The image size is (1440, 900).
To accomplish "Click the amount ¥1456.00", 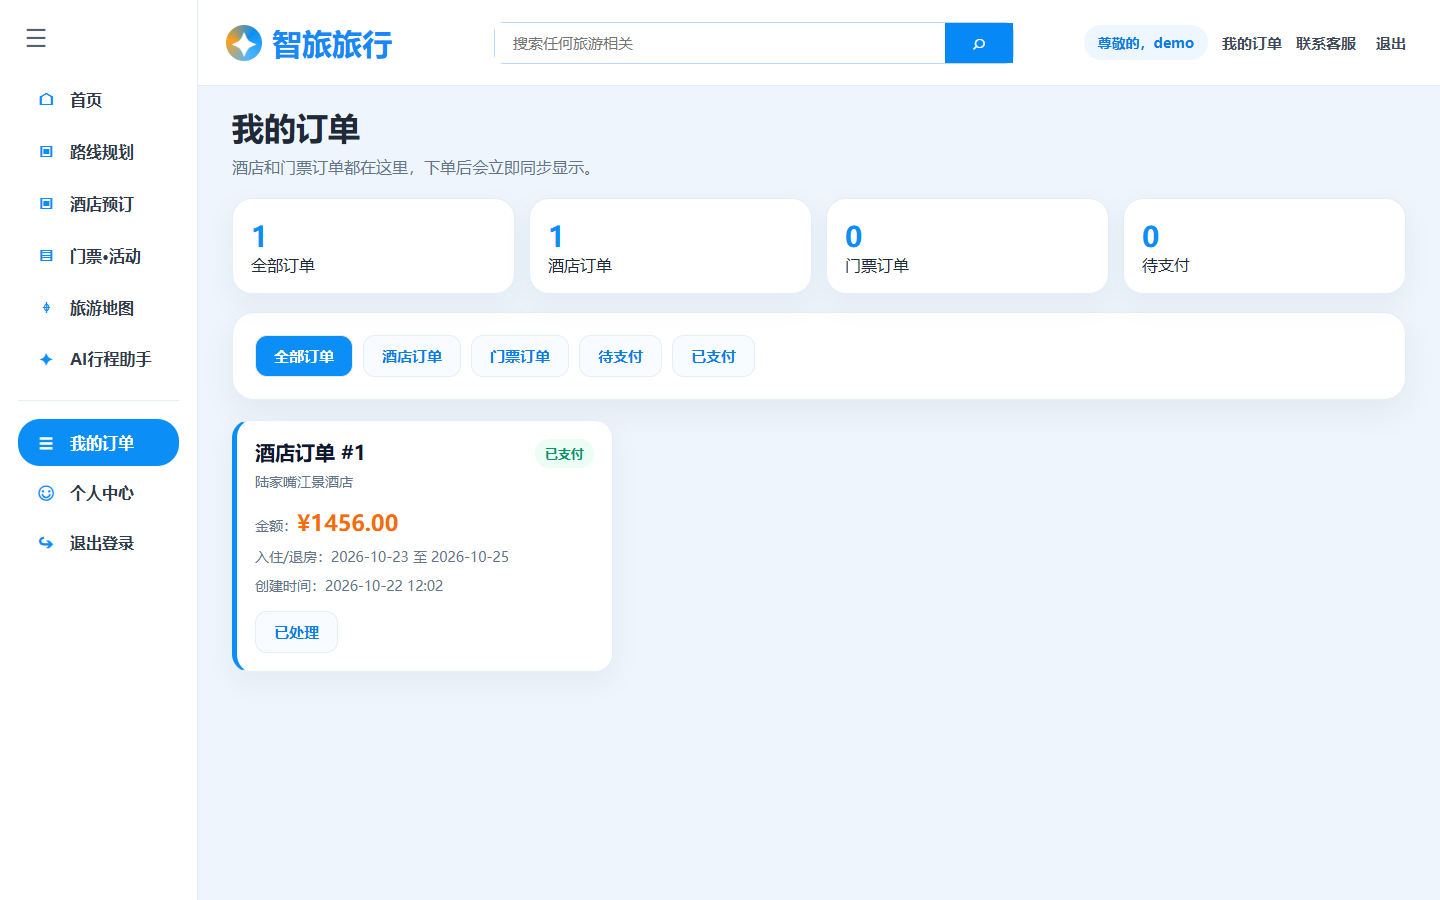I will (348, 523).
